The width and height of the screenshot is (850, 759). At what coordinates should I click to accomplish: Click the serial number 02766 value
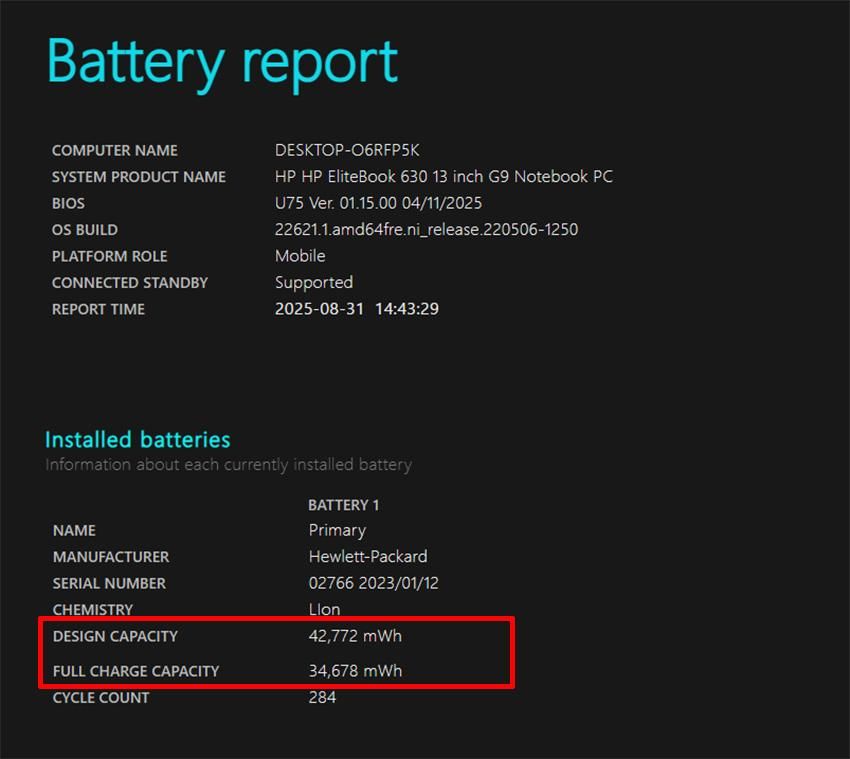point(373,583)
